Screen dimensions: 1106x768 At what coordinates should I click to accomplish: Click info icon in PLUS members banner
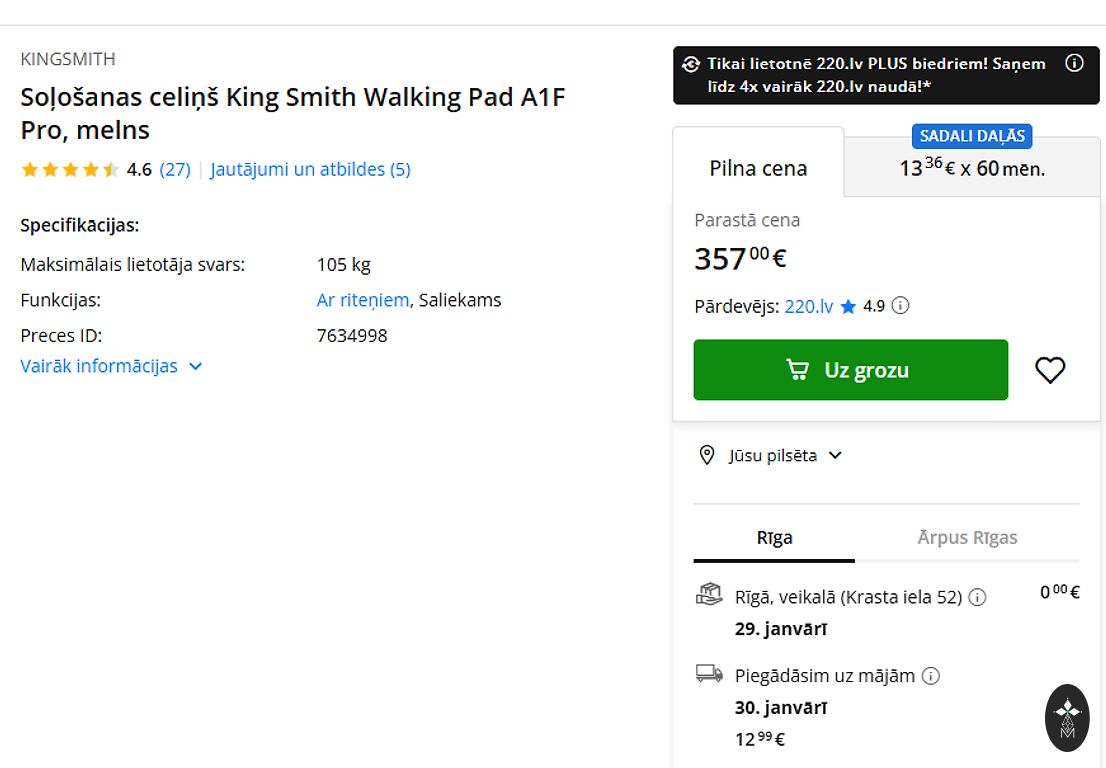click(1074, 63)
